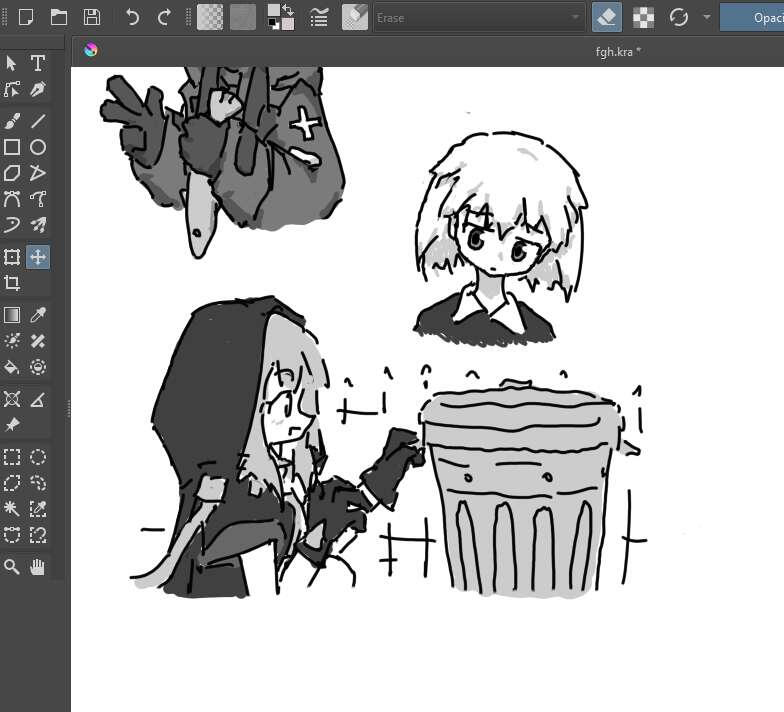Save the document with the floppy icon
This screenshot has height=712, width=784.
(91, 17)
